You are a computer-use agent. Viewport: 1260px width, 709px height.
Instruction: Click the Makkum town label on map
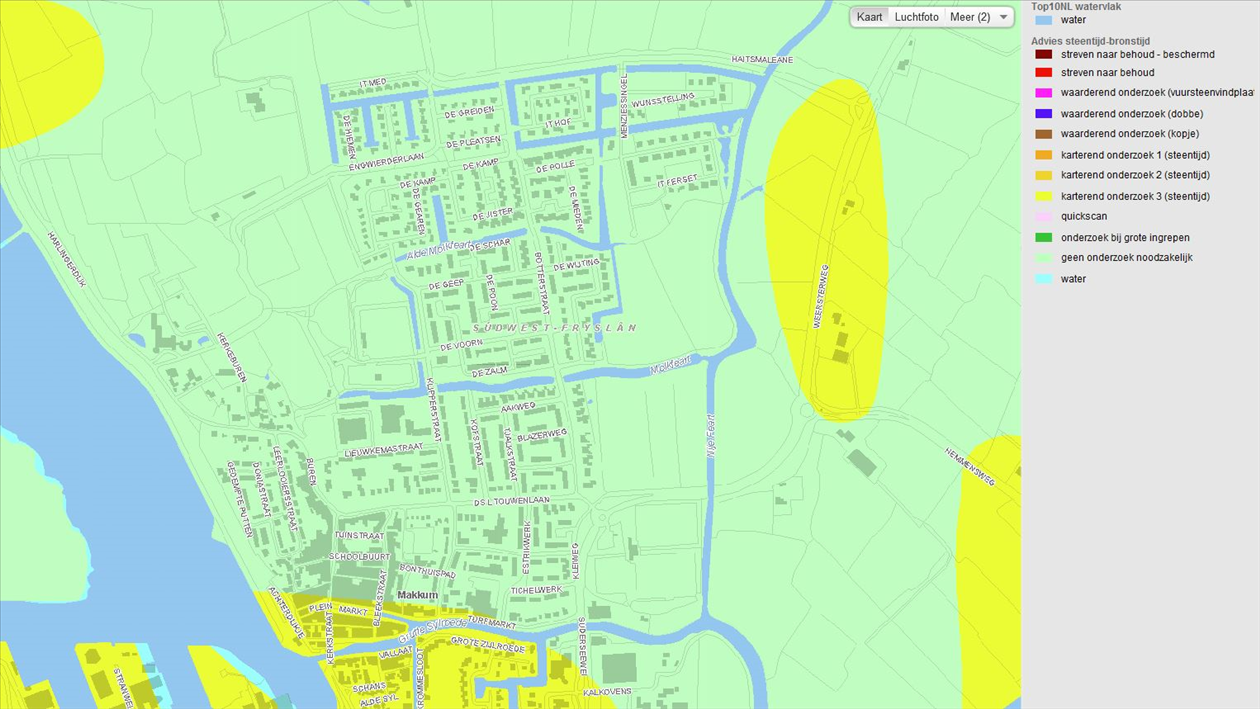point(417,596)
